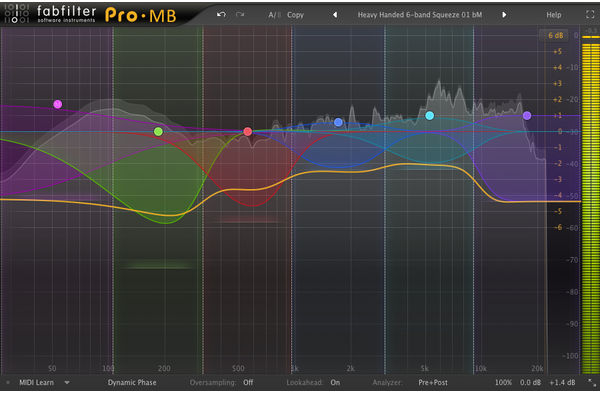Click the resize corner icon
Viewport: 601px width, 393px height.
click(x=592, y=382)
